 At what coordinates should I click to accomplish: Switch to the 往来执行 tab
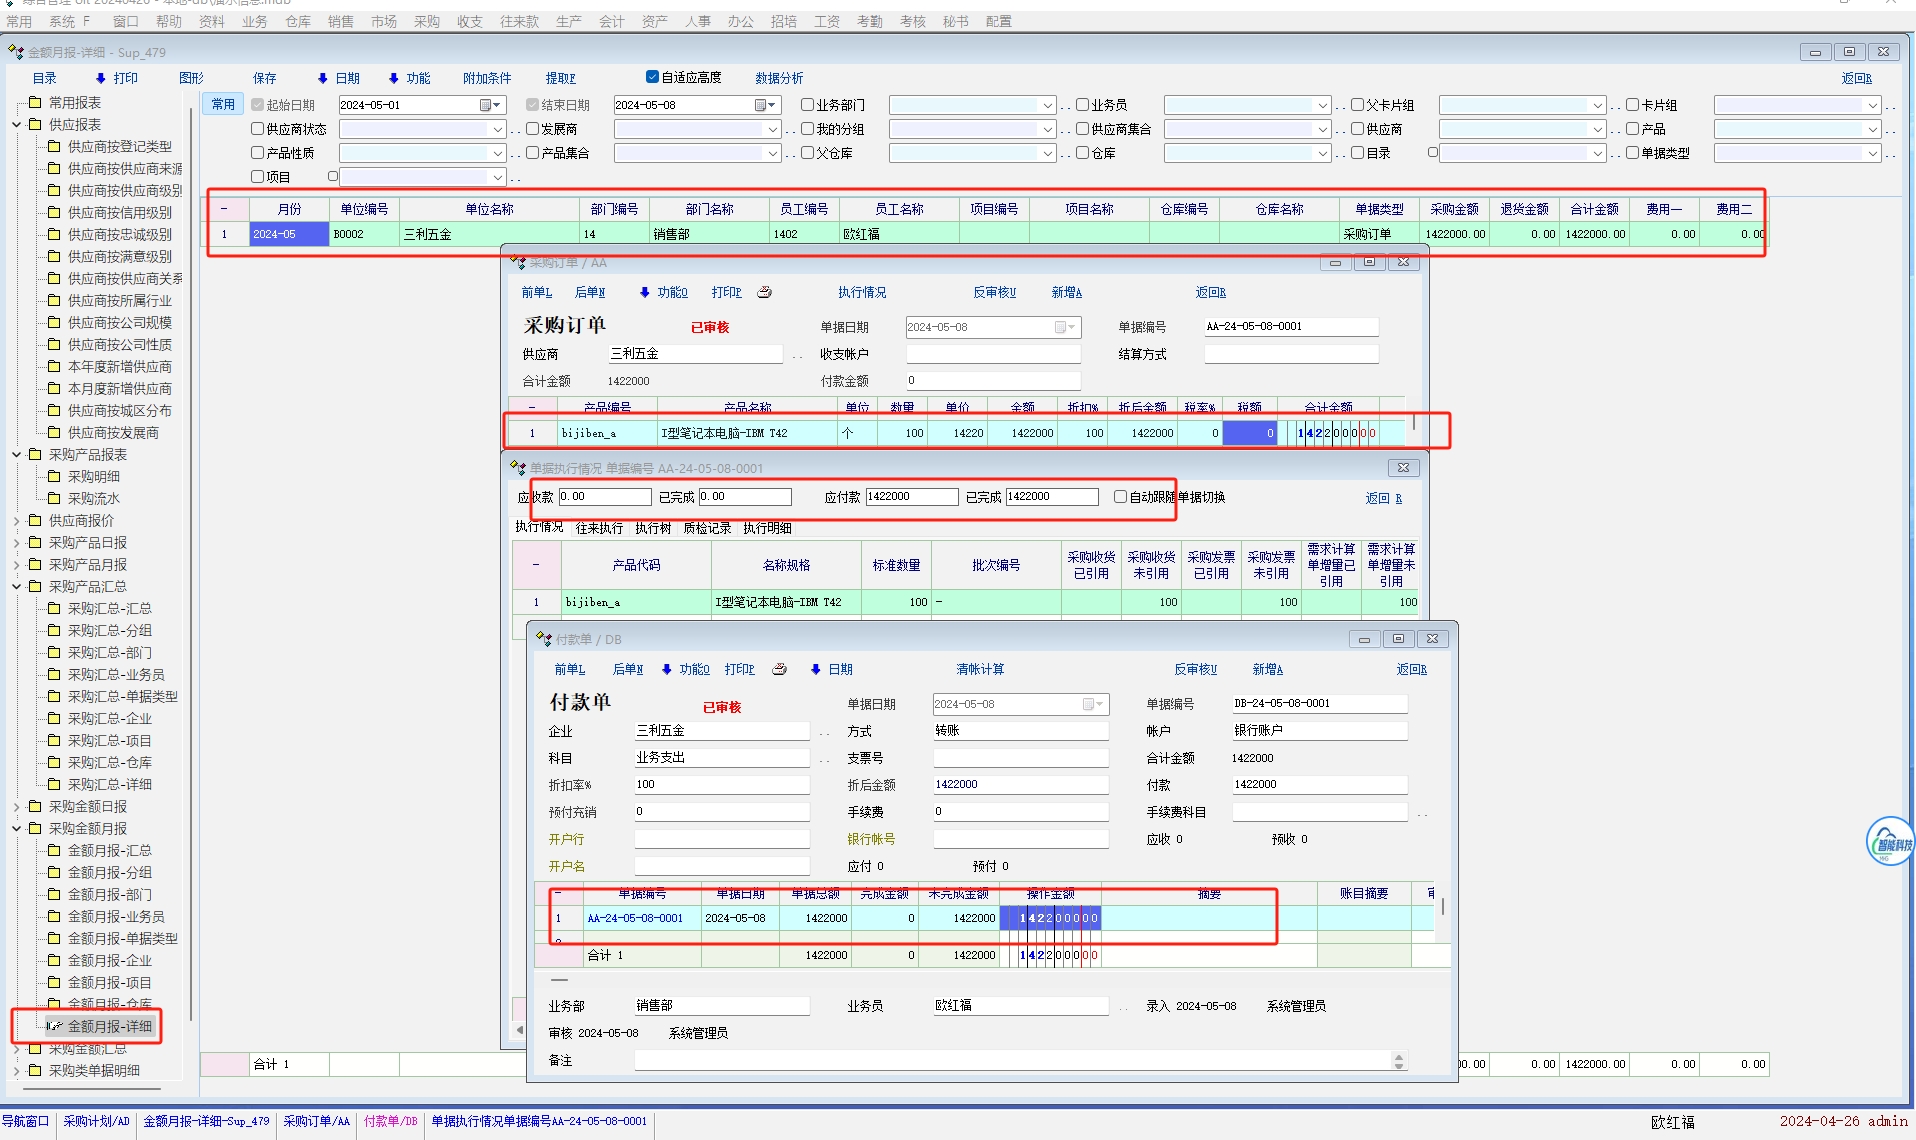(599, 528)
